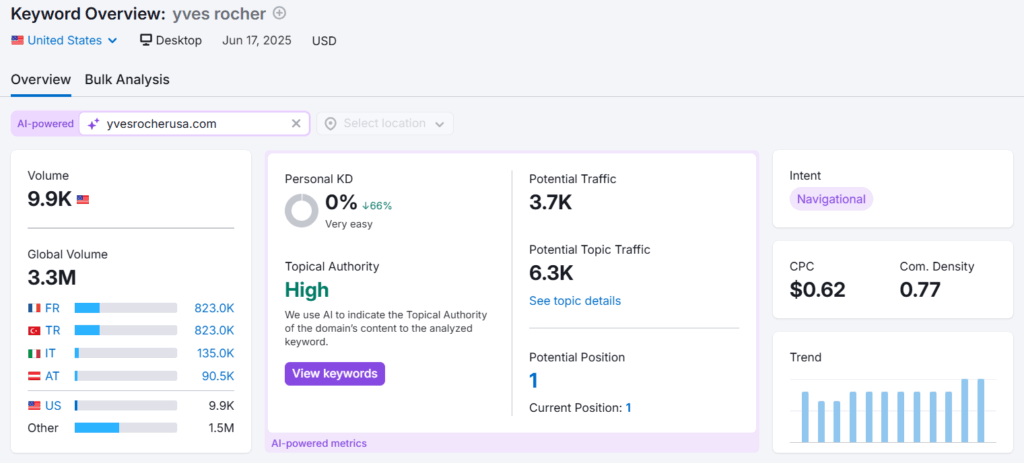Click the Other volume bar

tap(125, 428)
